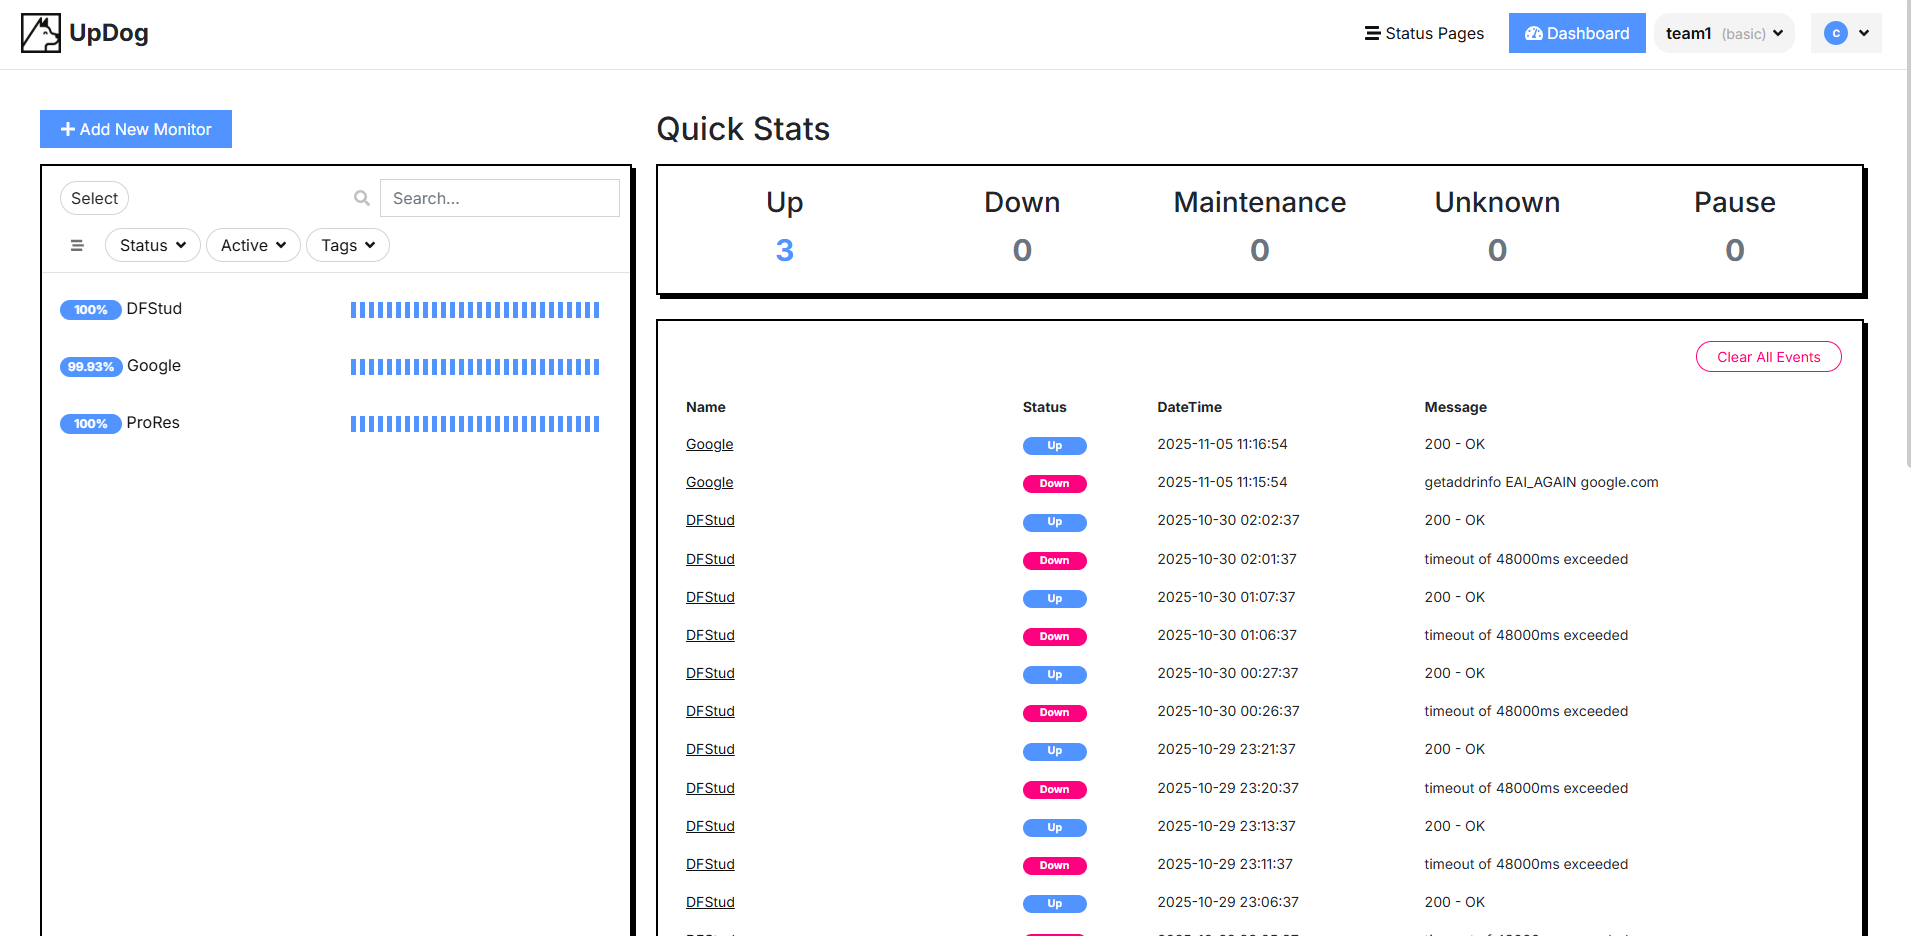Click the Up badge next to Google
This screenshot has width=1911, height=936.
pyautogui.click(x=1054, y=445)
